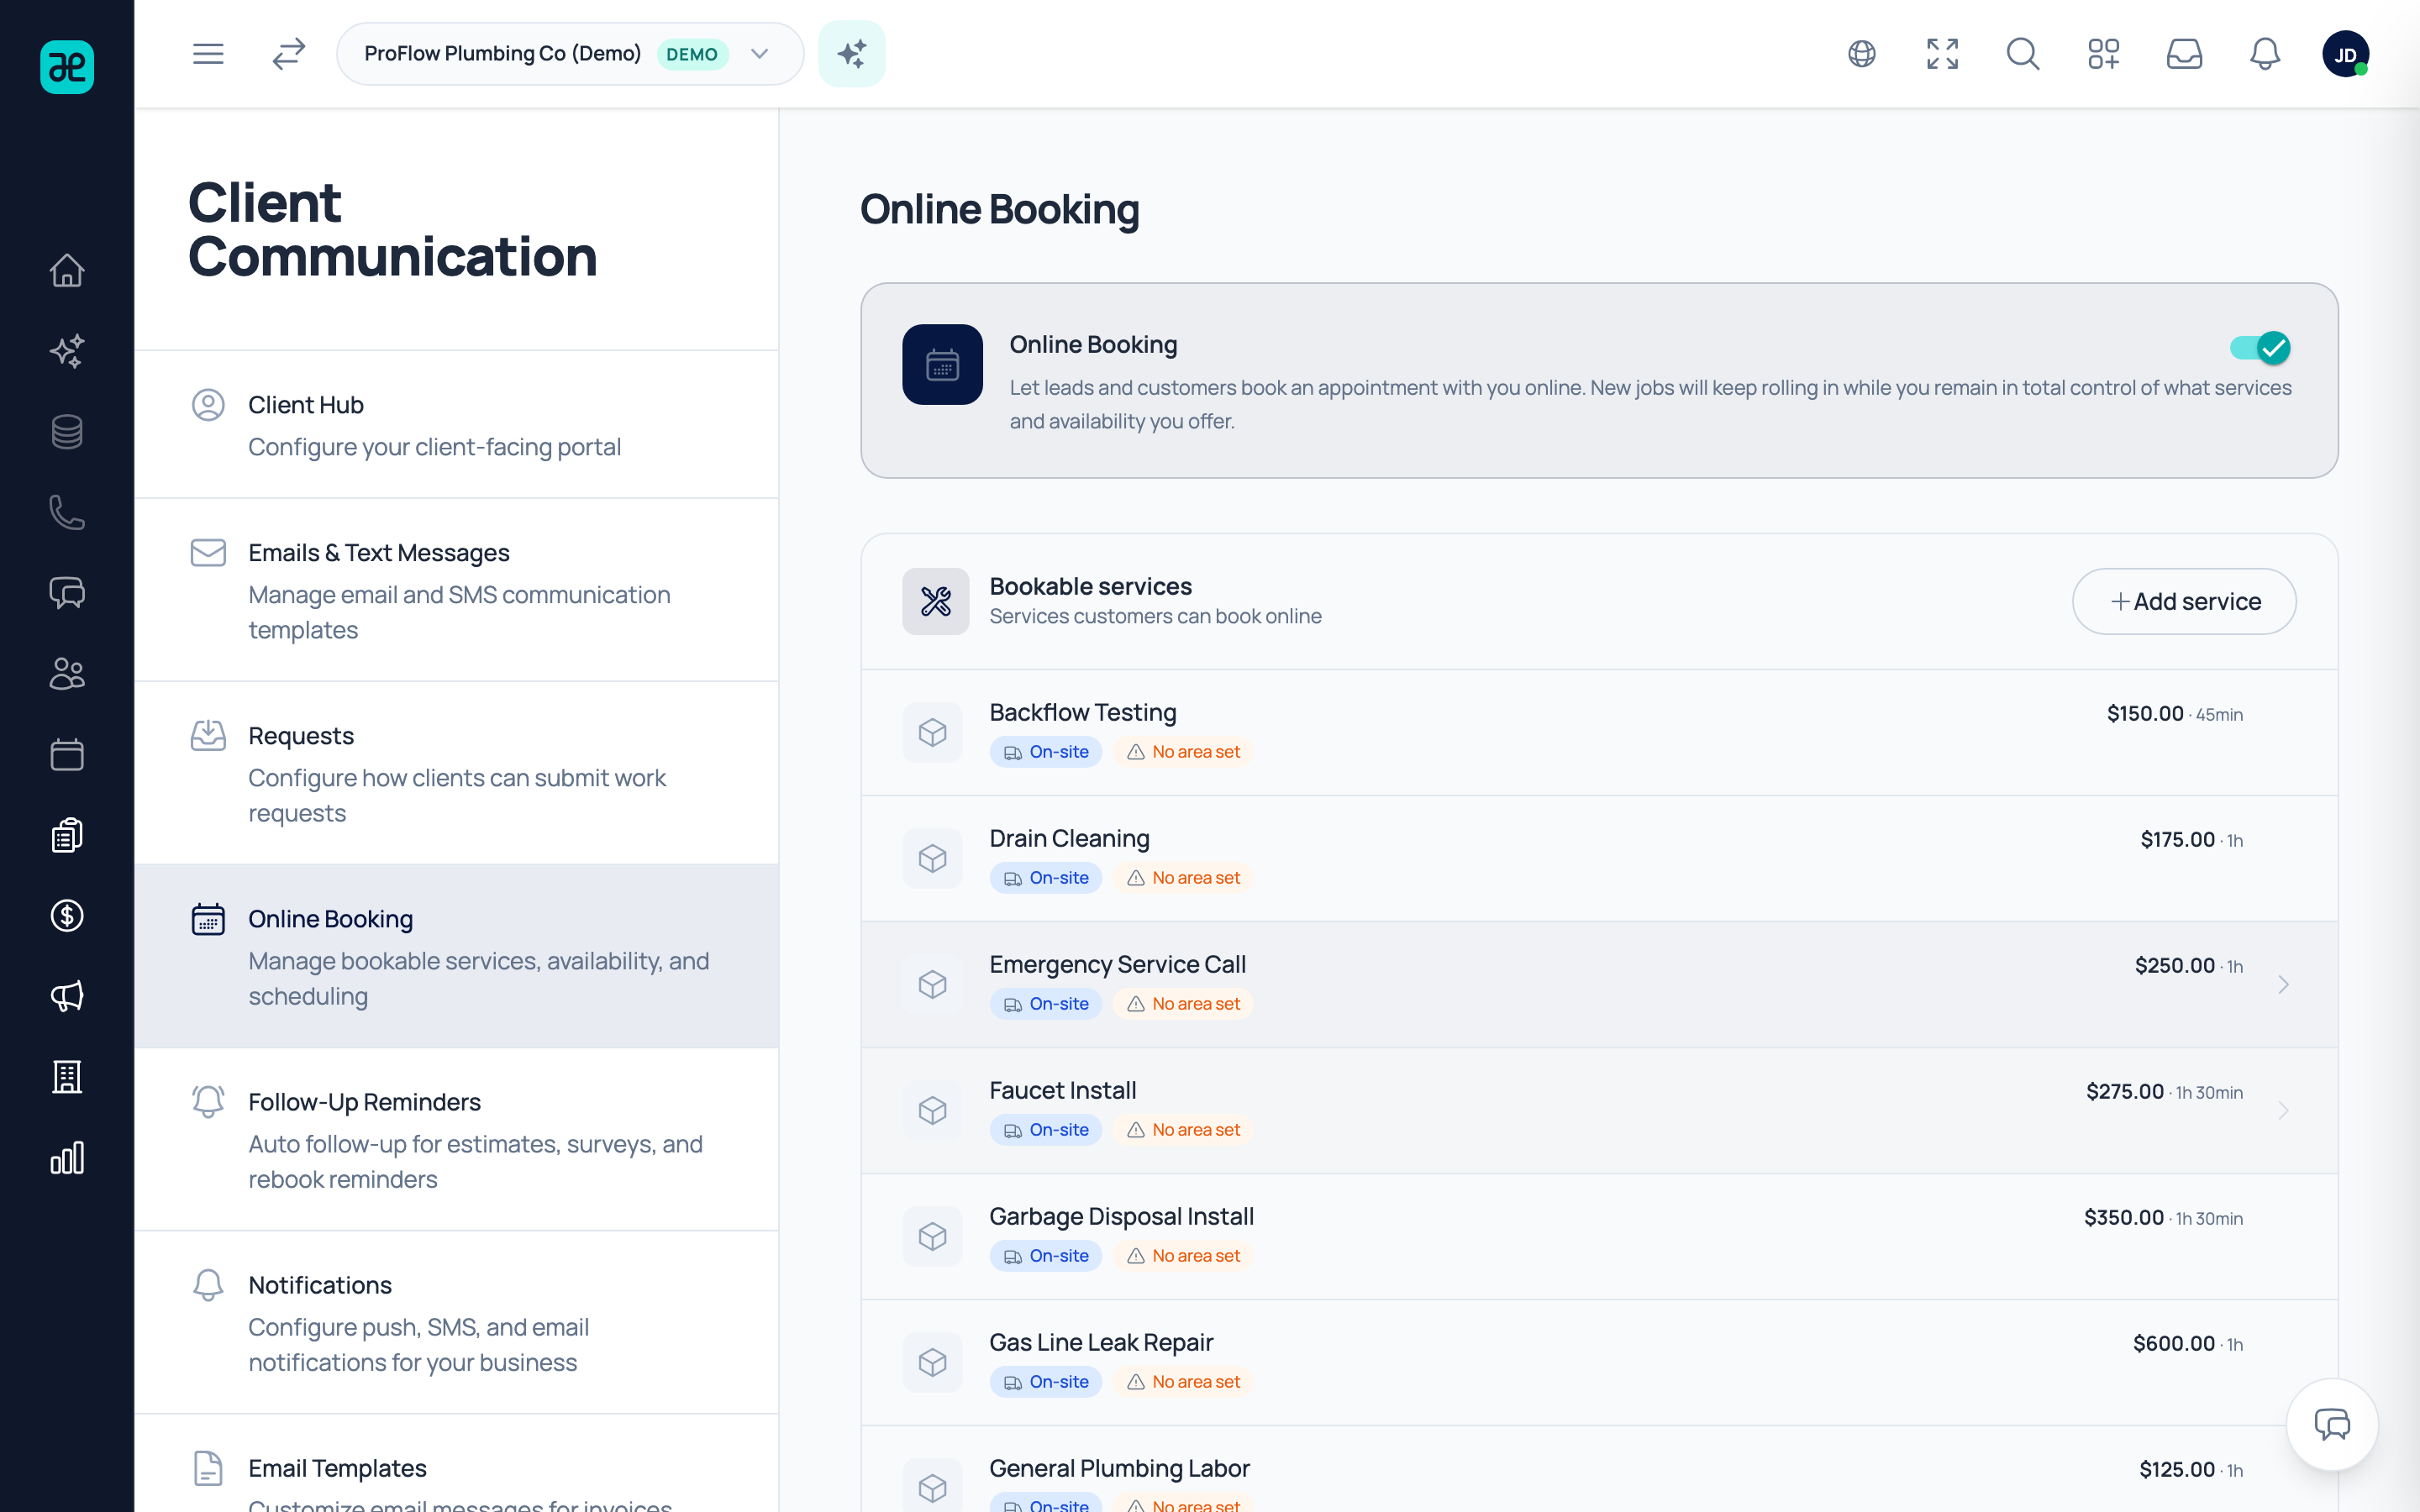
Task: Open Requests settings section
Action: point(456,773)
